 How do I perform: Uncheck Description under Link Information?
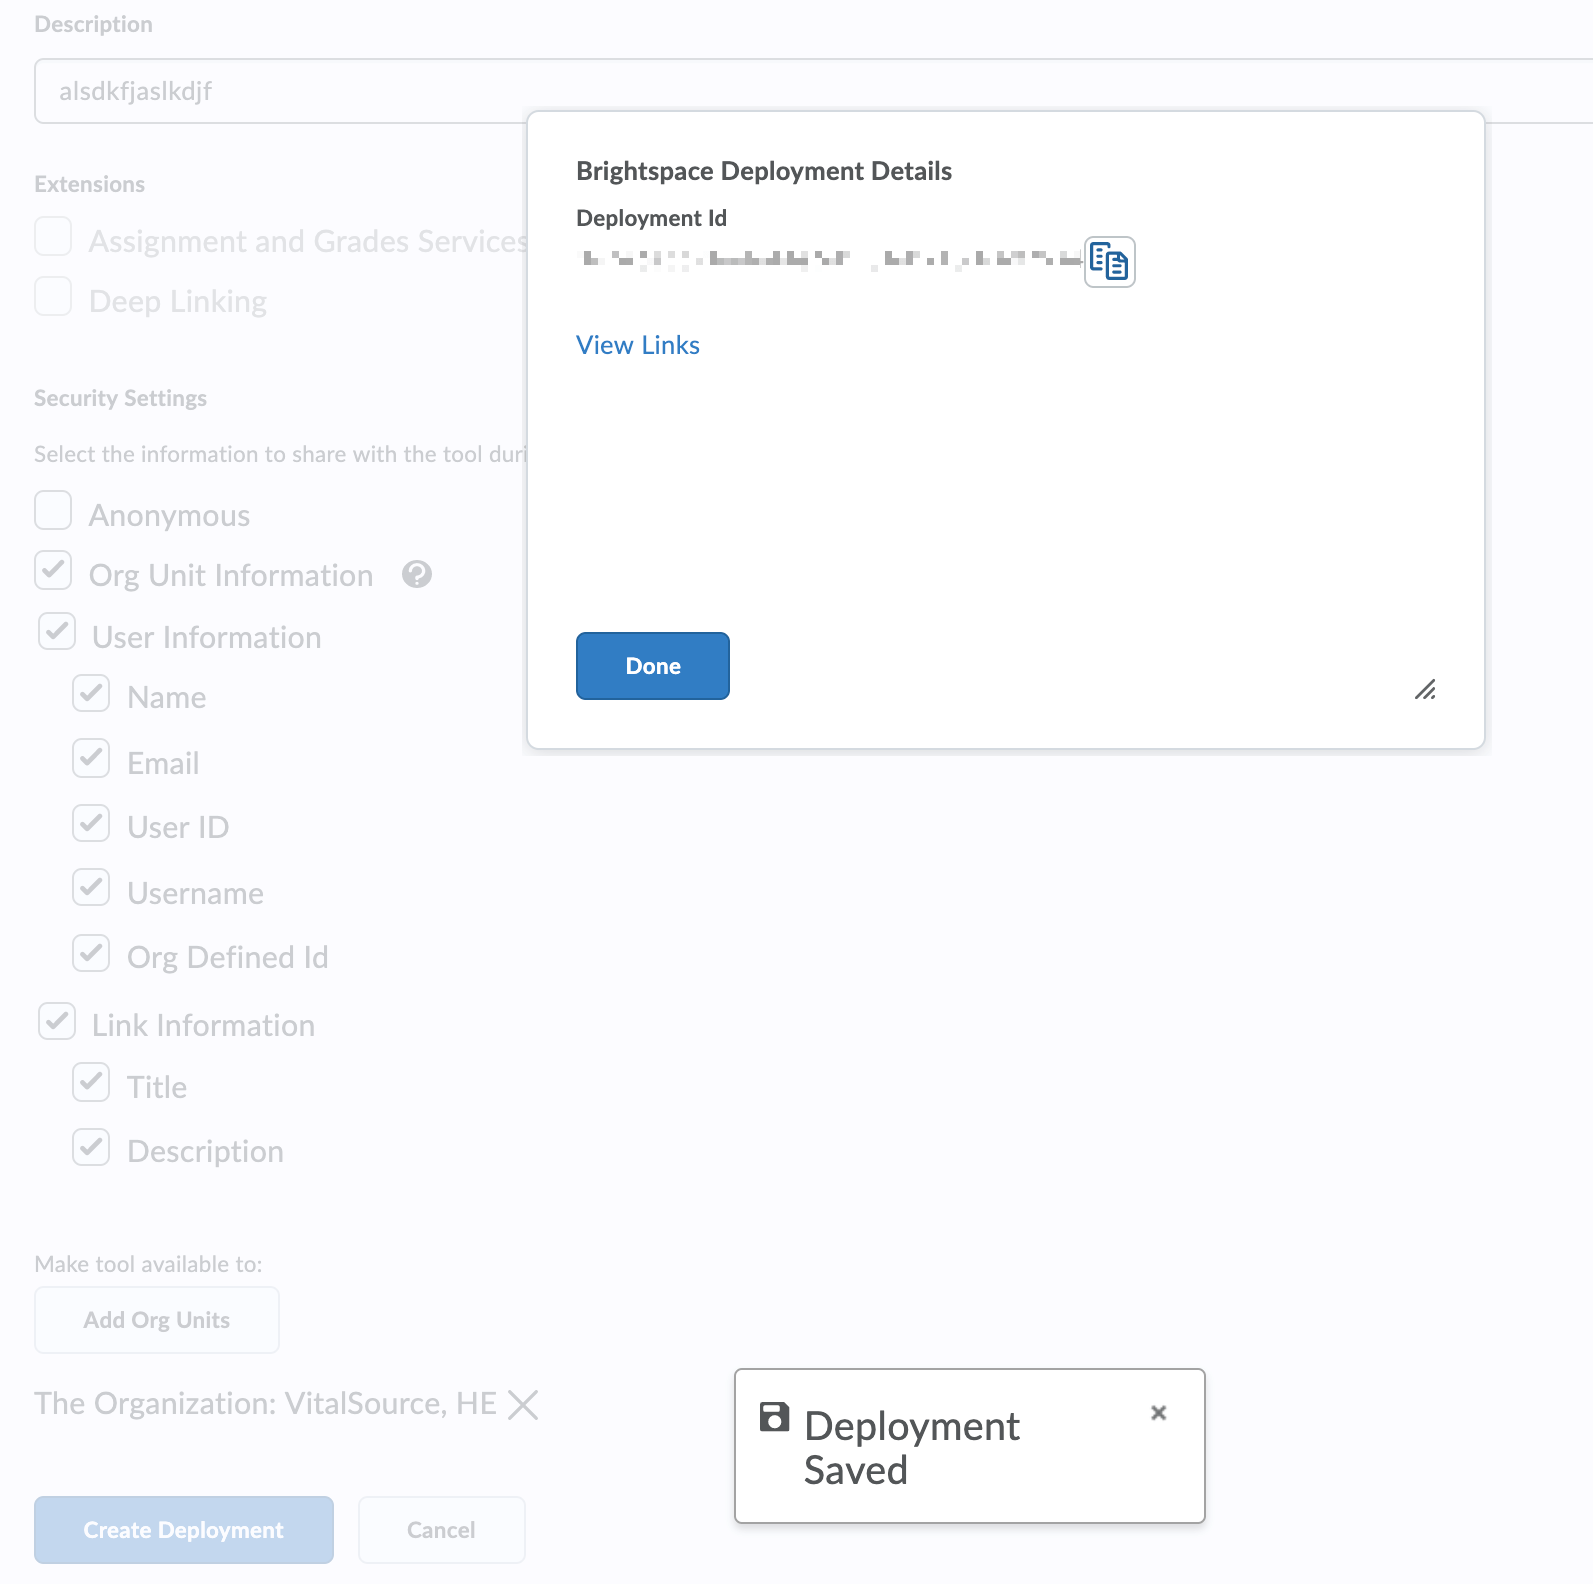pyautogui.click(x=91, y=1147)
